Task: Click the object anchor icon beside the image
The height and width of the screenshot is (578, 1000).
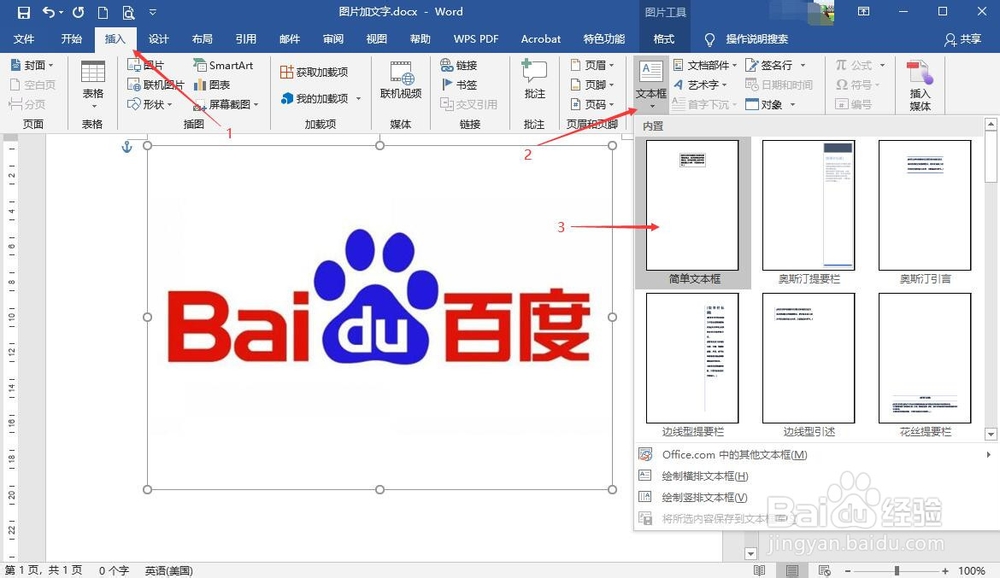Action: pyautogui.click(x=127, y=147)
